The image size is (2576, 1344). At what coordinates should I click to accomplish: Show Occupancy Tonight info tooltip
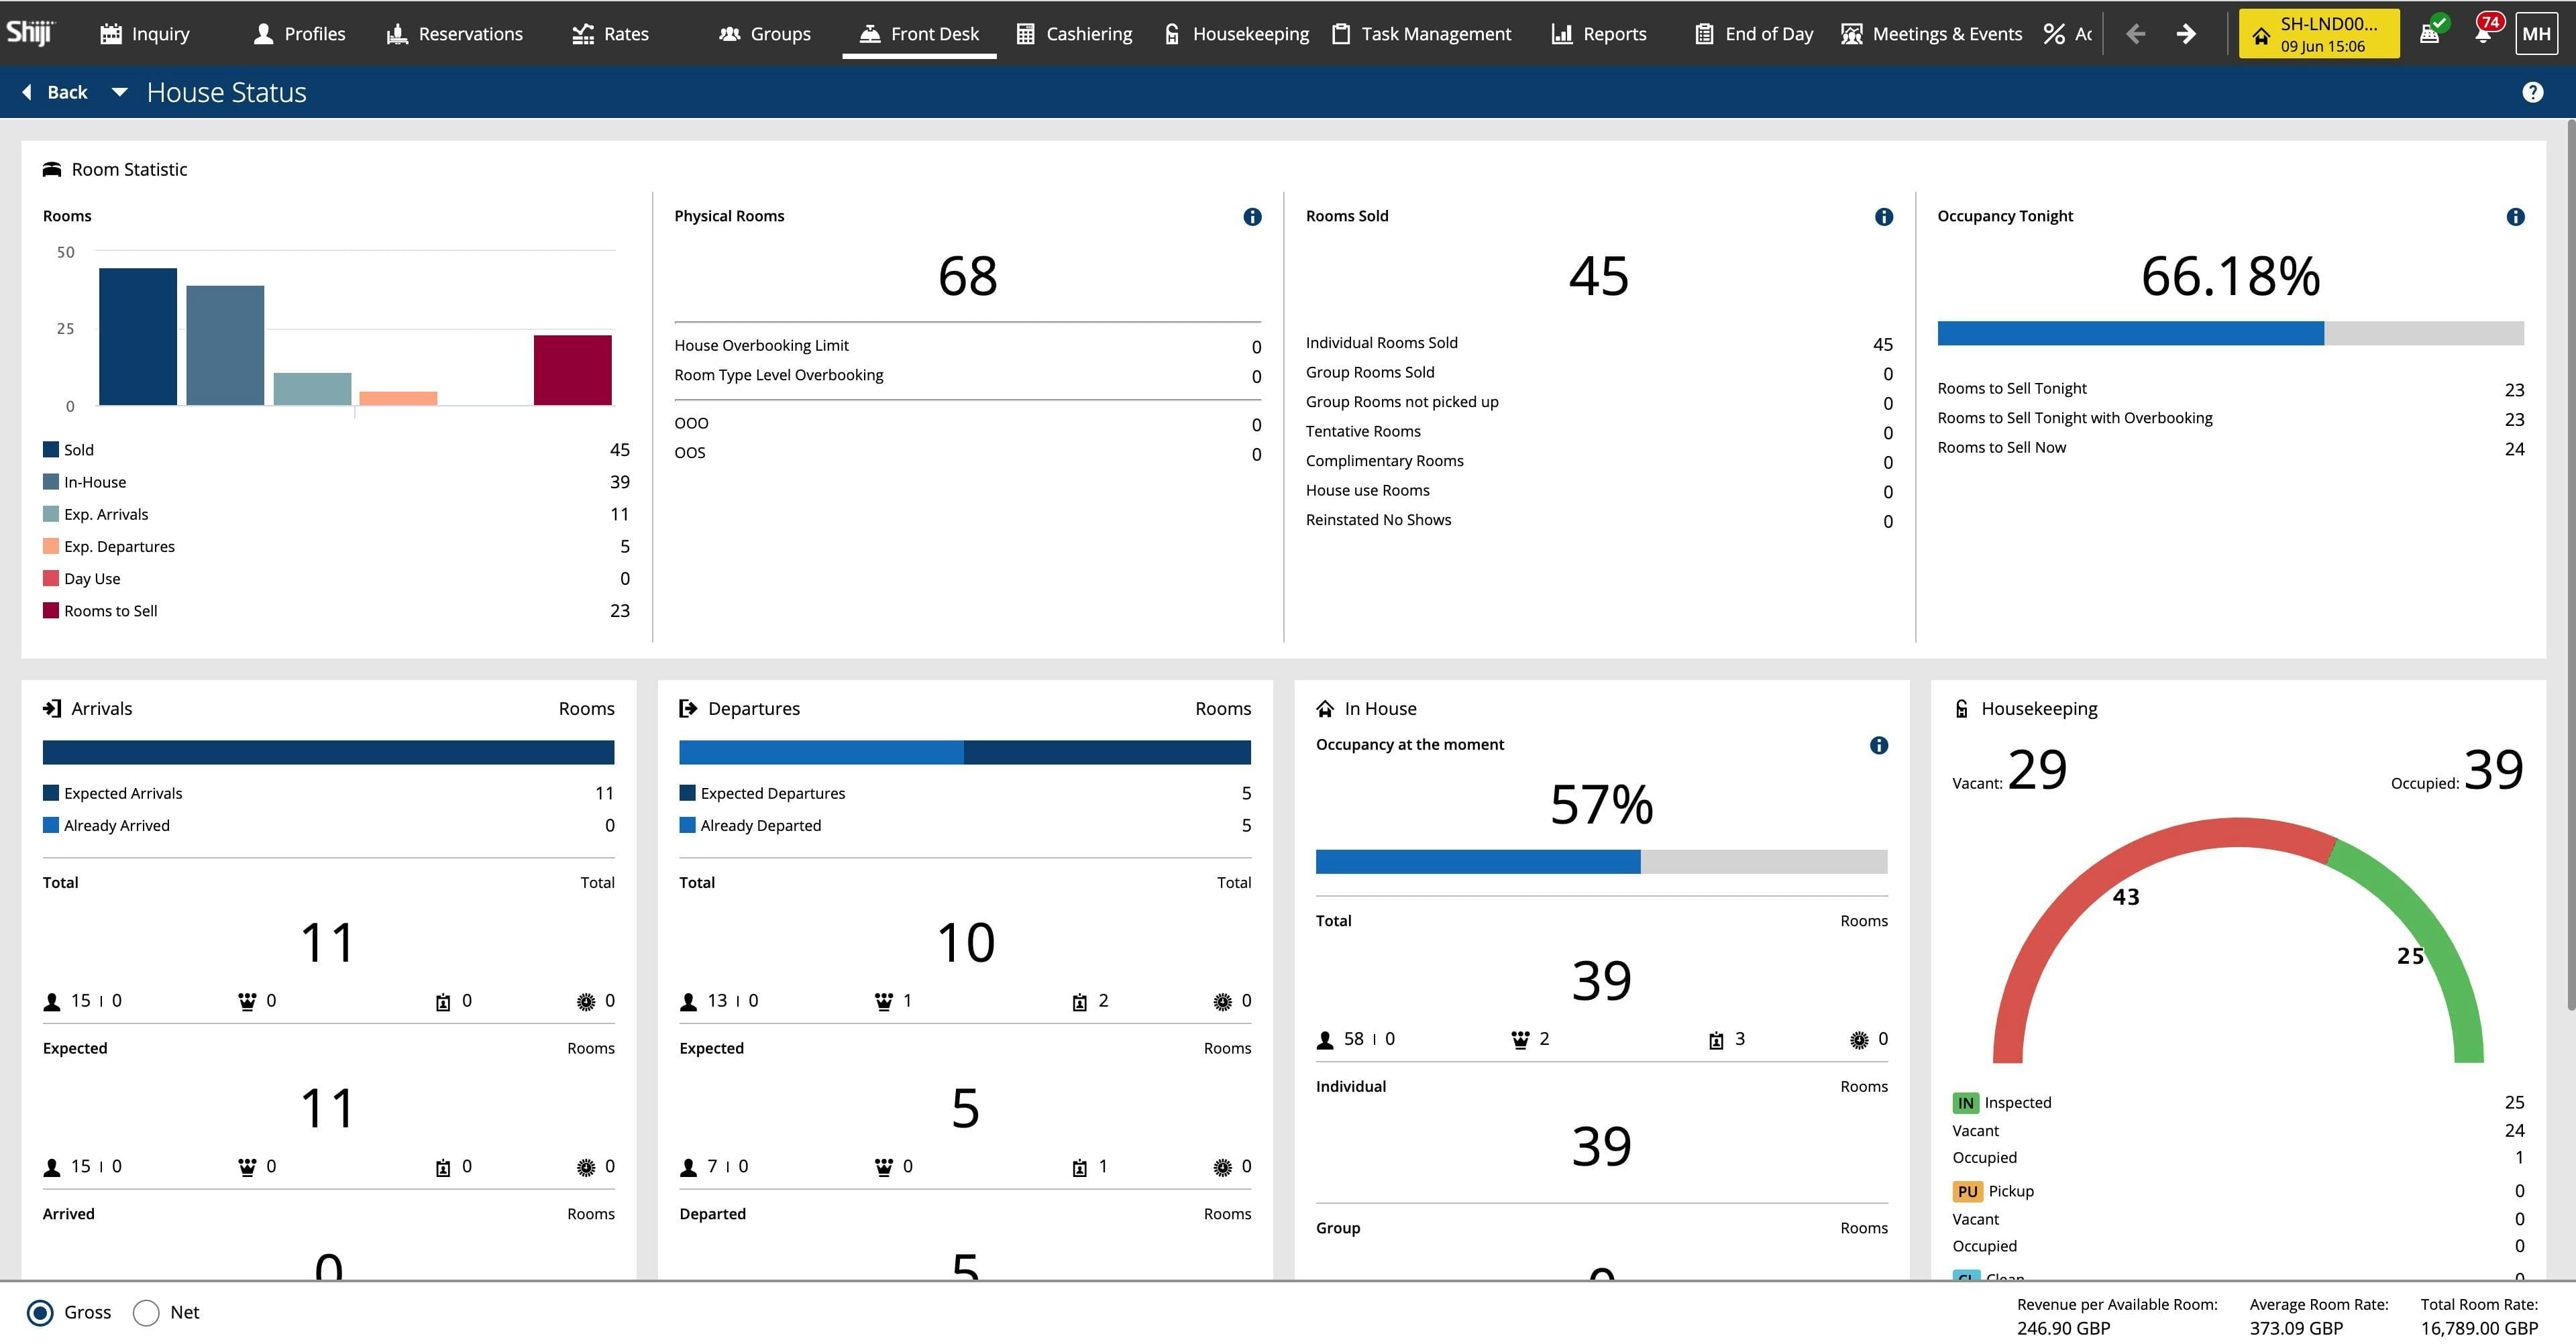tap(2515, 217)
